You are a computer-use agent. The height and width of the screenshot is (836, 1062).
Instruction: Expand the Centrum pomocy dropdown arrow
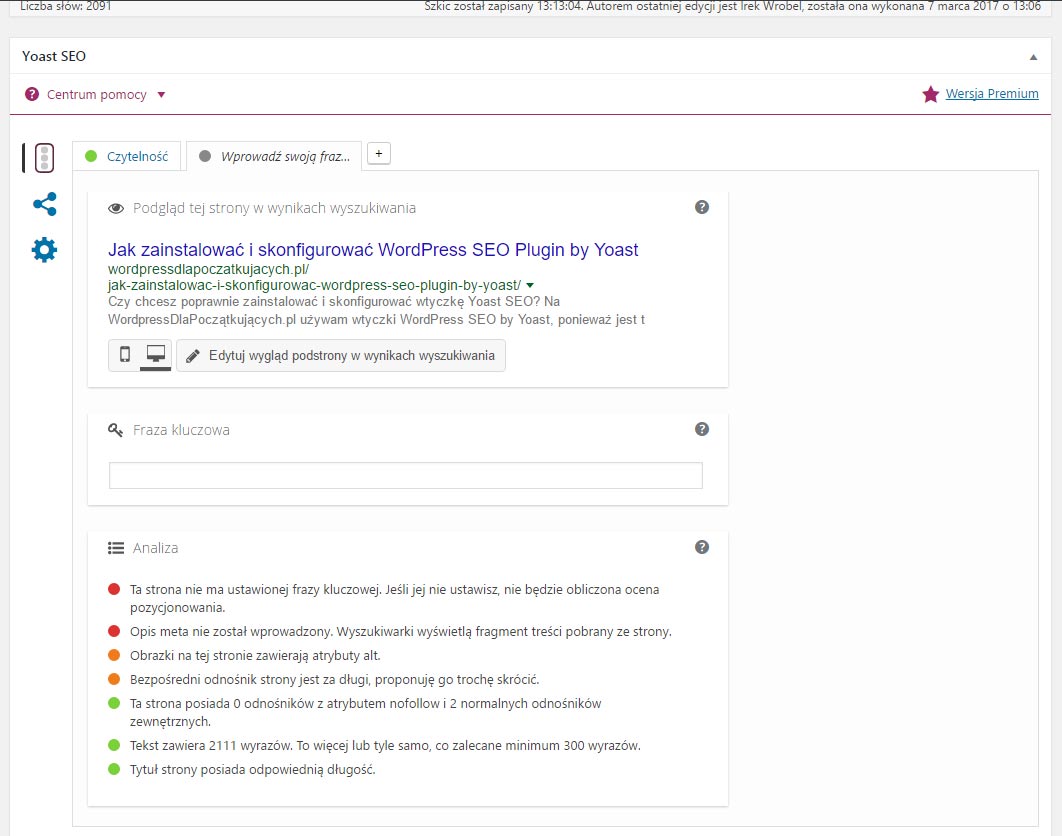(161, 95)
